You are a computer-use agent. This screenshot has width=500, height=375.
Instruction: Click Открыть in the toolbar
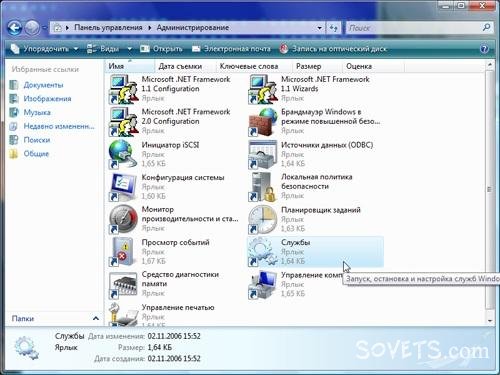(x=161, y=49)
